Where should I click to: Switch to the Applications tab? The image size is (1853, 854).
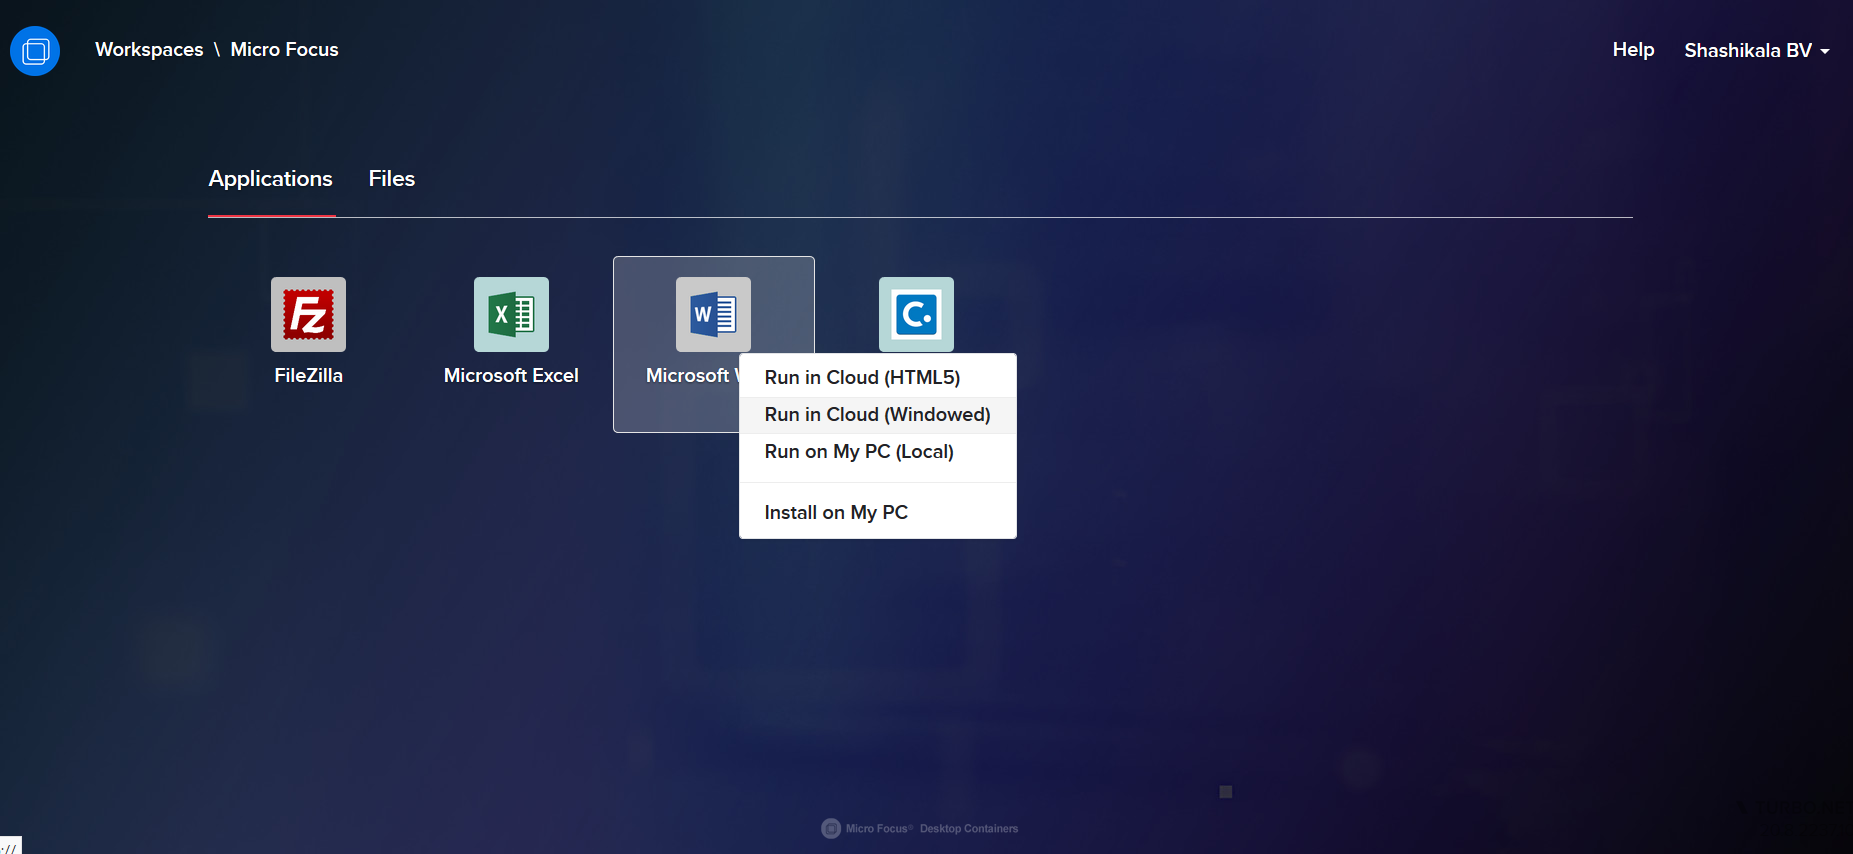click(271, 179)
